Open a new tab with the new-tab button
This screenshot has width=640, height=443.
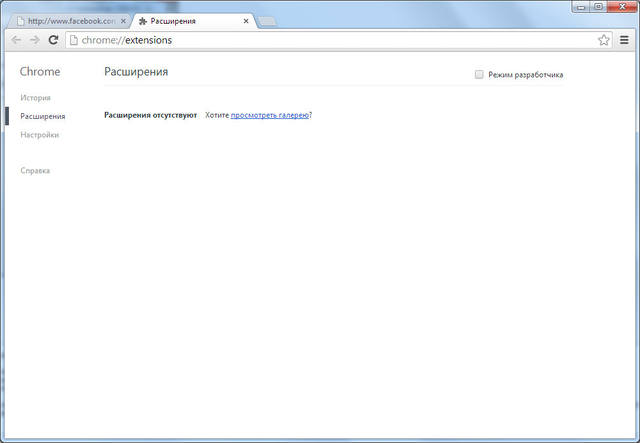point(267,21)
